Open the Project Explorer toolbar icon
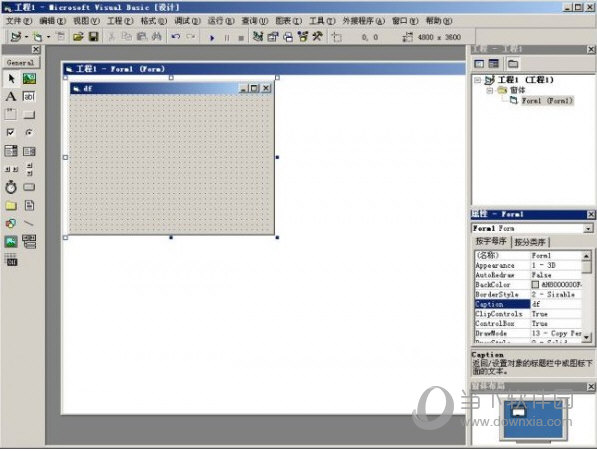This screenshot has height=451, width=597. point(258,37)
